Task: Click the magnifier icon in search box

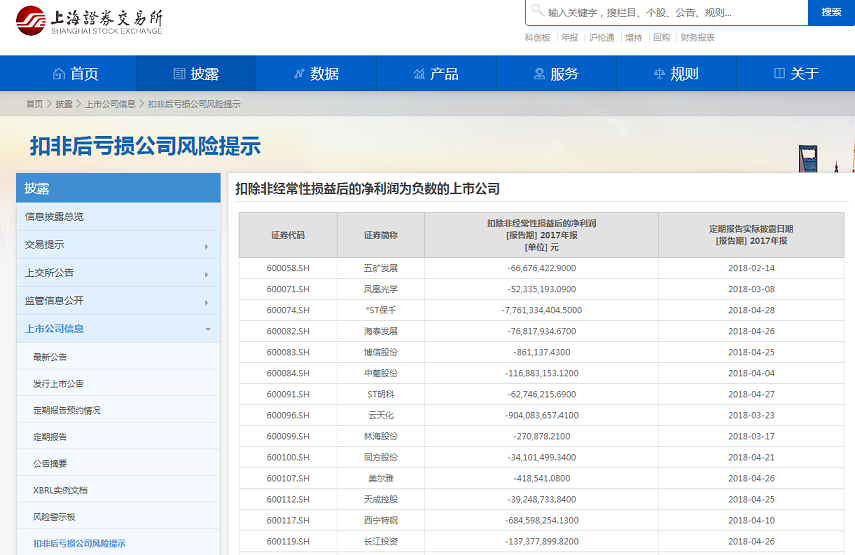Action: (537, 10)
